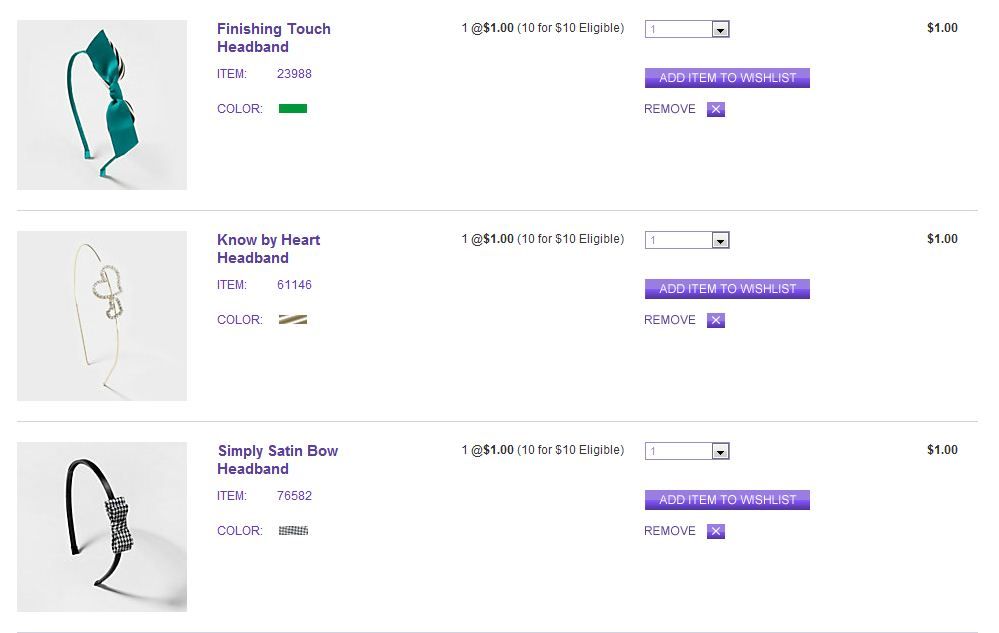Open the heart headband product image
The image size is (999, 633).
pyautogui.click(x=102, y=316)
